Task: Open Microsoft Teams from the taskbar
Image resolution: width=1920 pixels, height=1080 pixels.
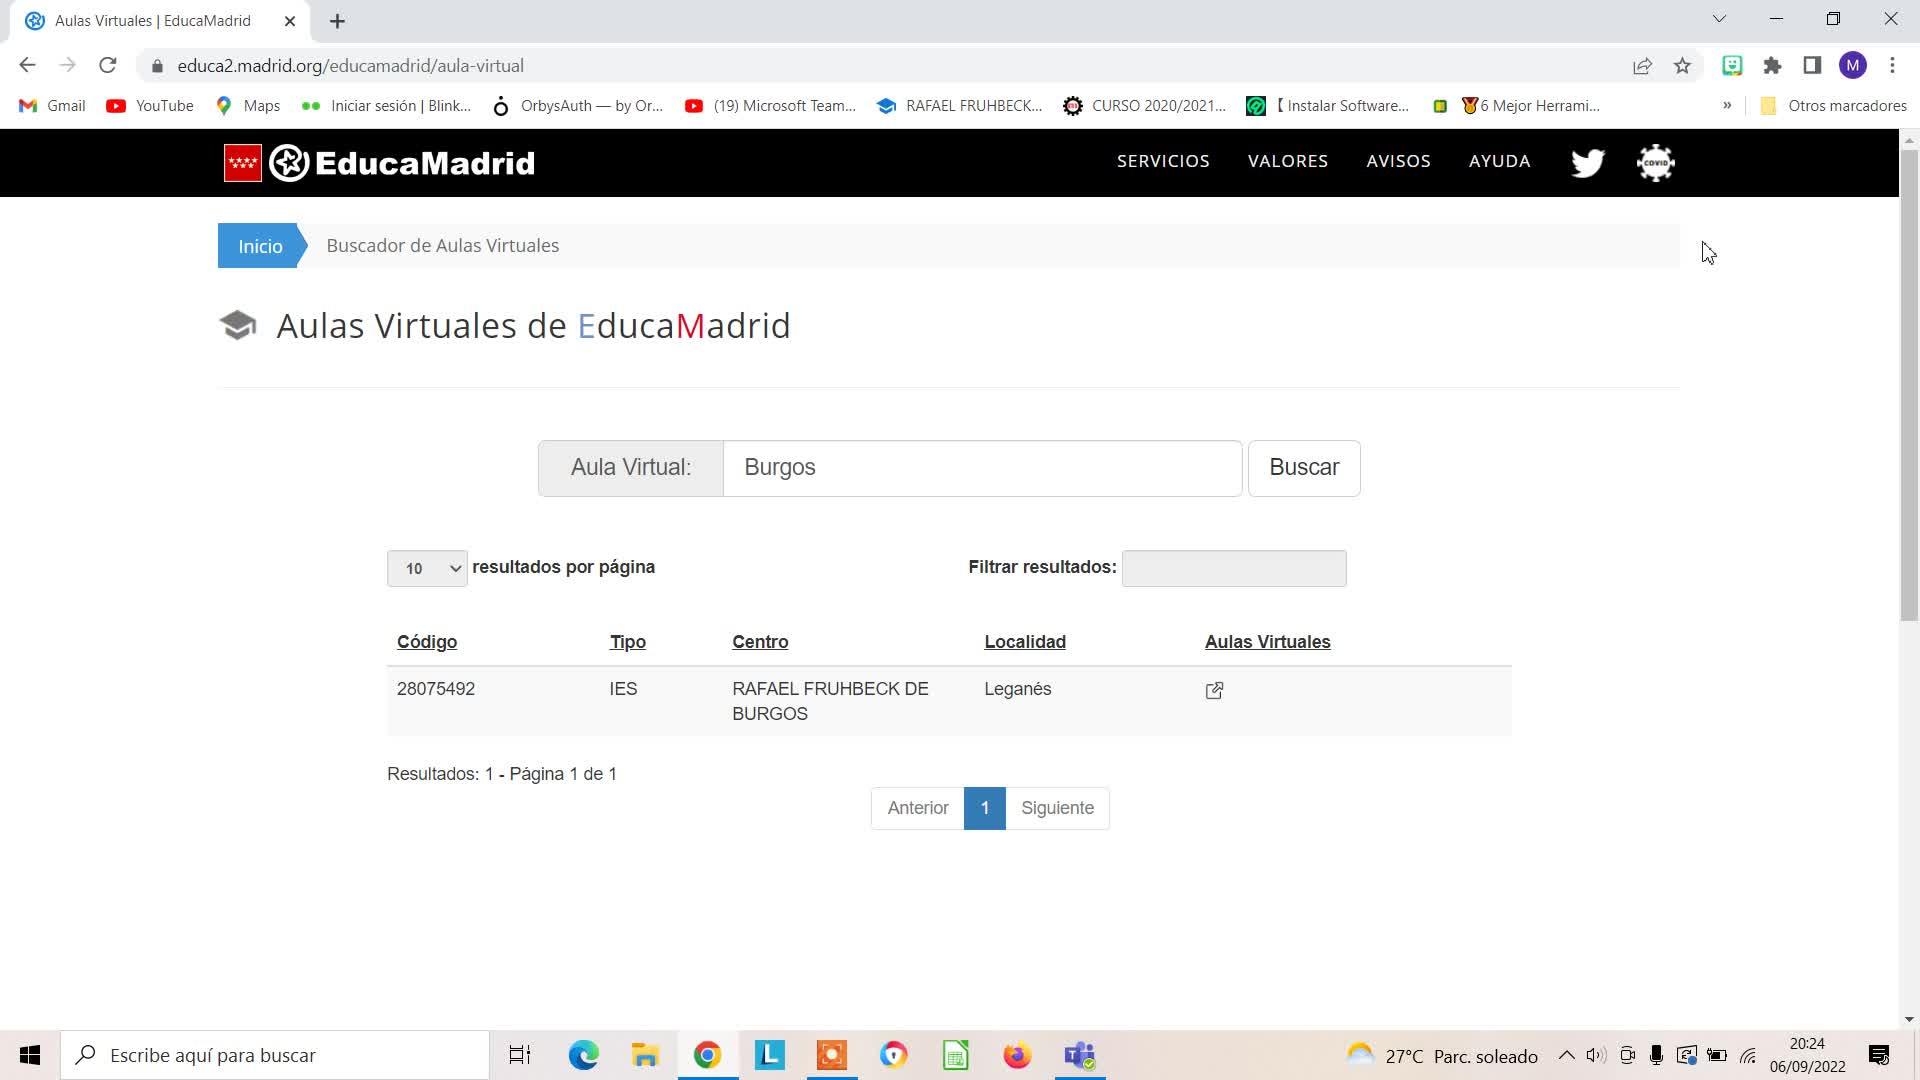Action: [1079, 1055]
